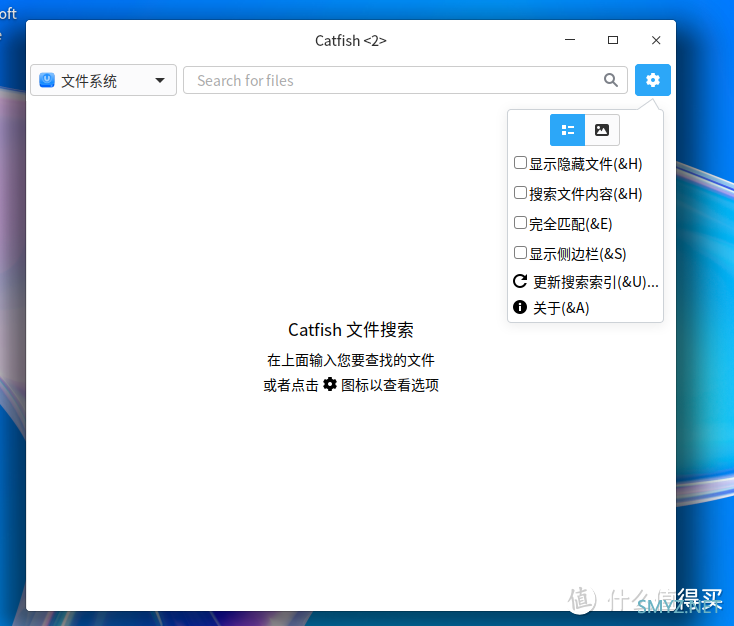The width and height of the screenshot is (734, 626).
Task: Switch to list view mode
Action: click(x=567, y=130)
